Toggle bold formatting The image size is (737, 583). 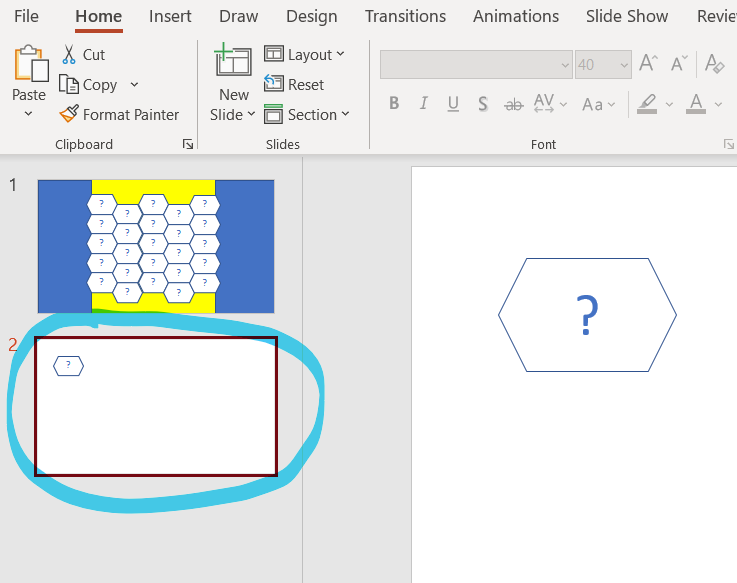pyautogui.click(x=394, y=104)
